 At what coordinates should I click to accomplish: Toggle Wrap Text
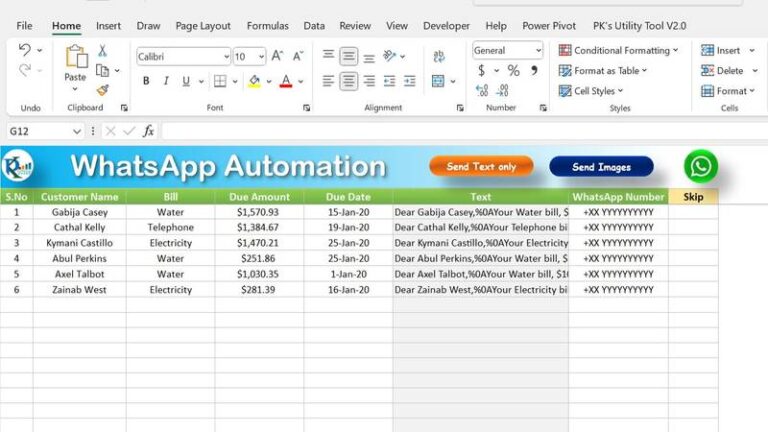439,56
